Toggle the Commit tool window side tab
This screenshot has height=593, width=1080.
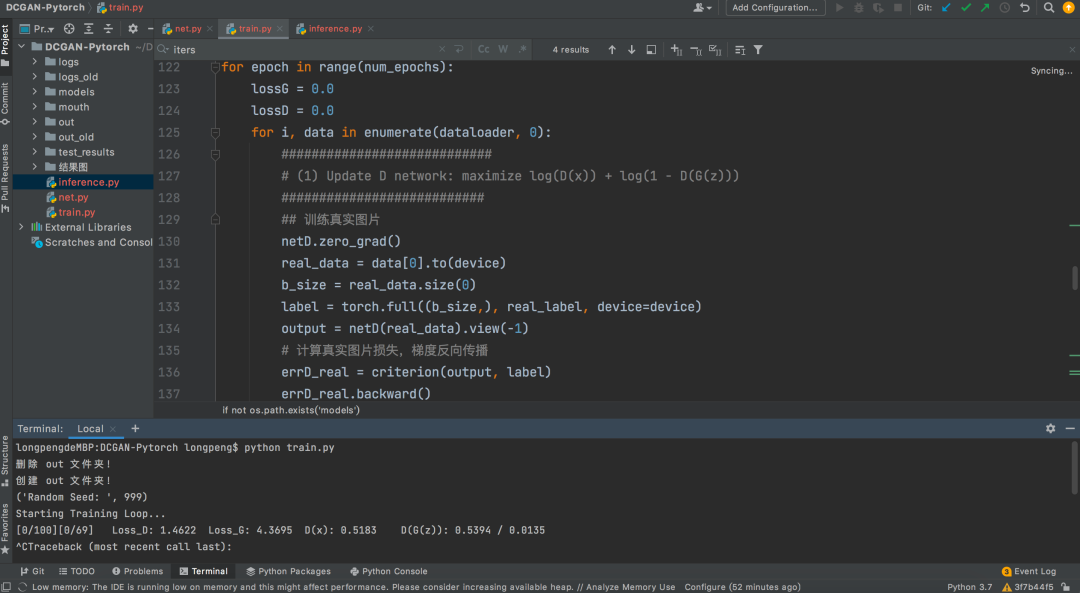coord(6,104)
